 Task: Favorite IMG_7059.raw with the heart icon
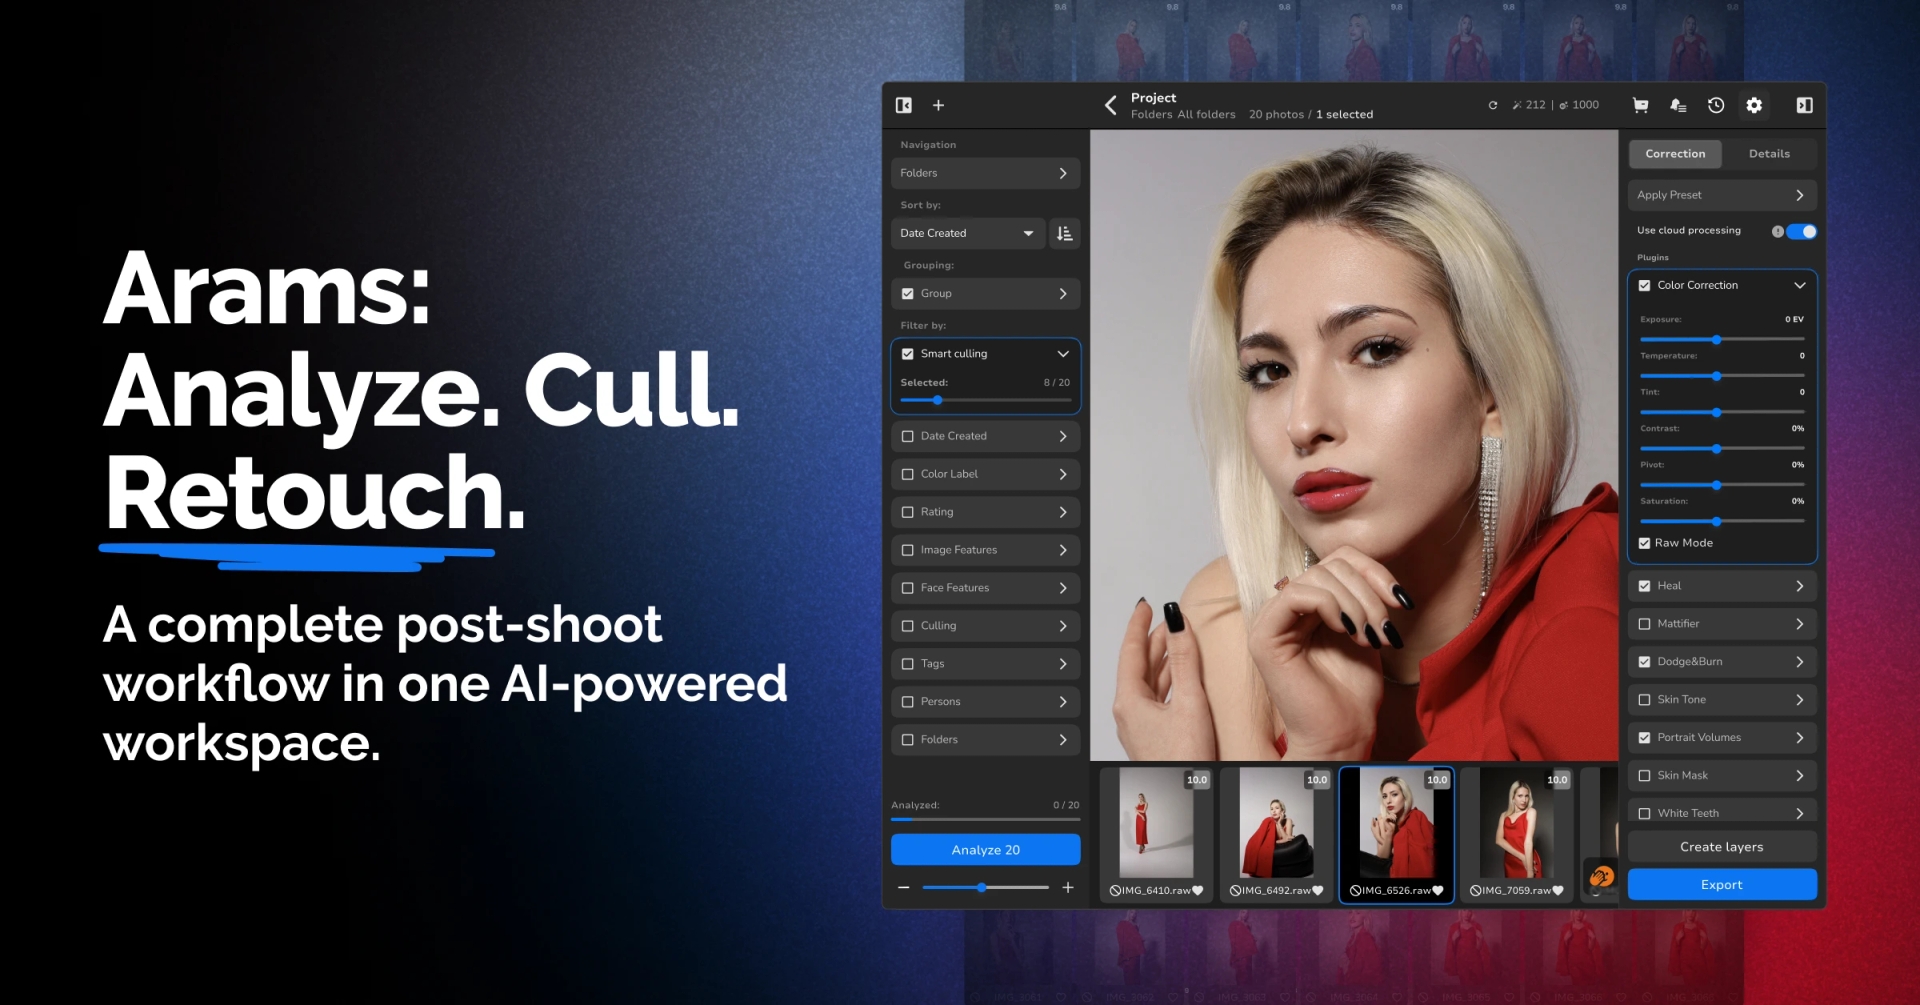pos(1558,890)
